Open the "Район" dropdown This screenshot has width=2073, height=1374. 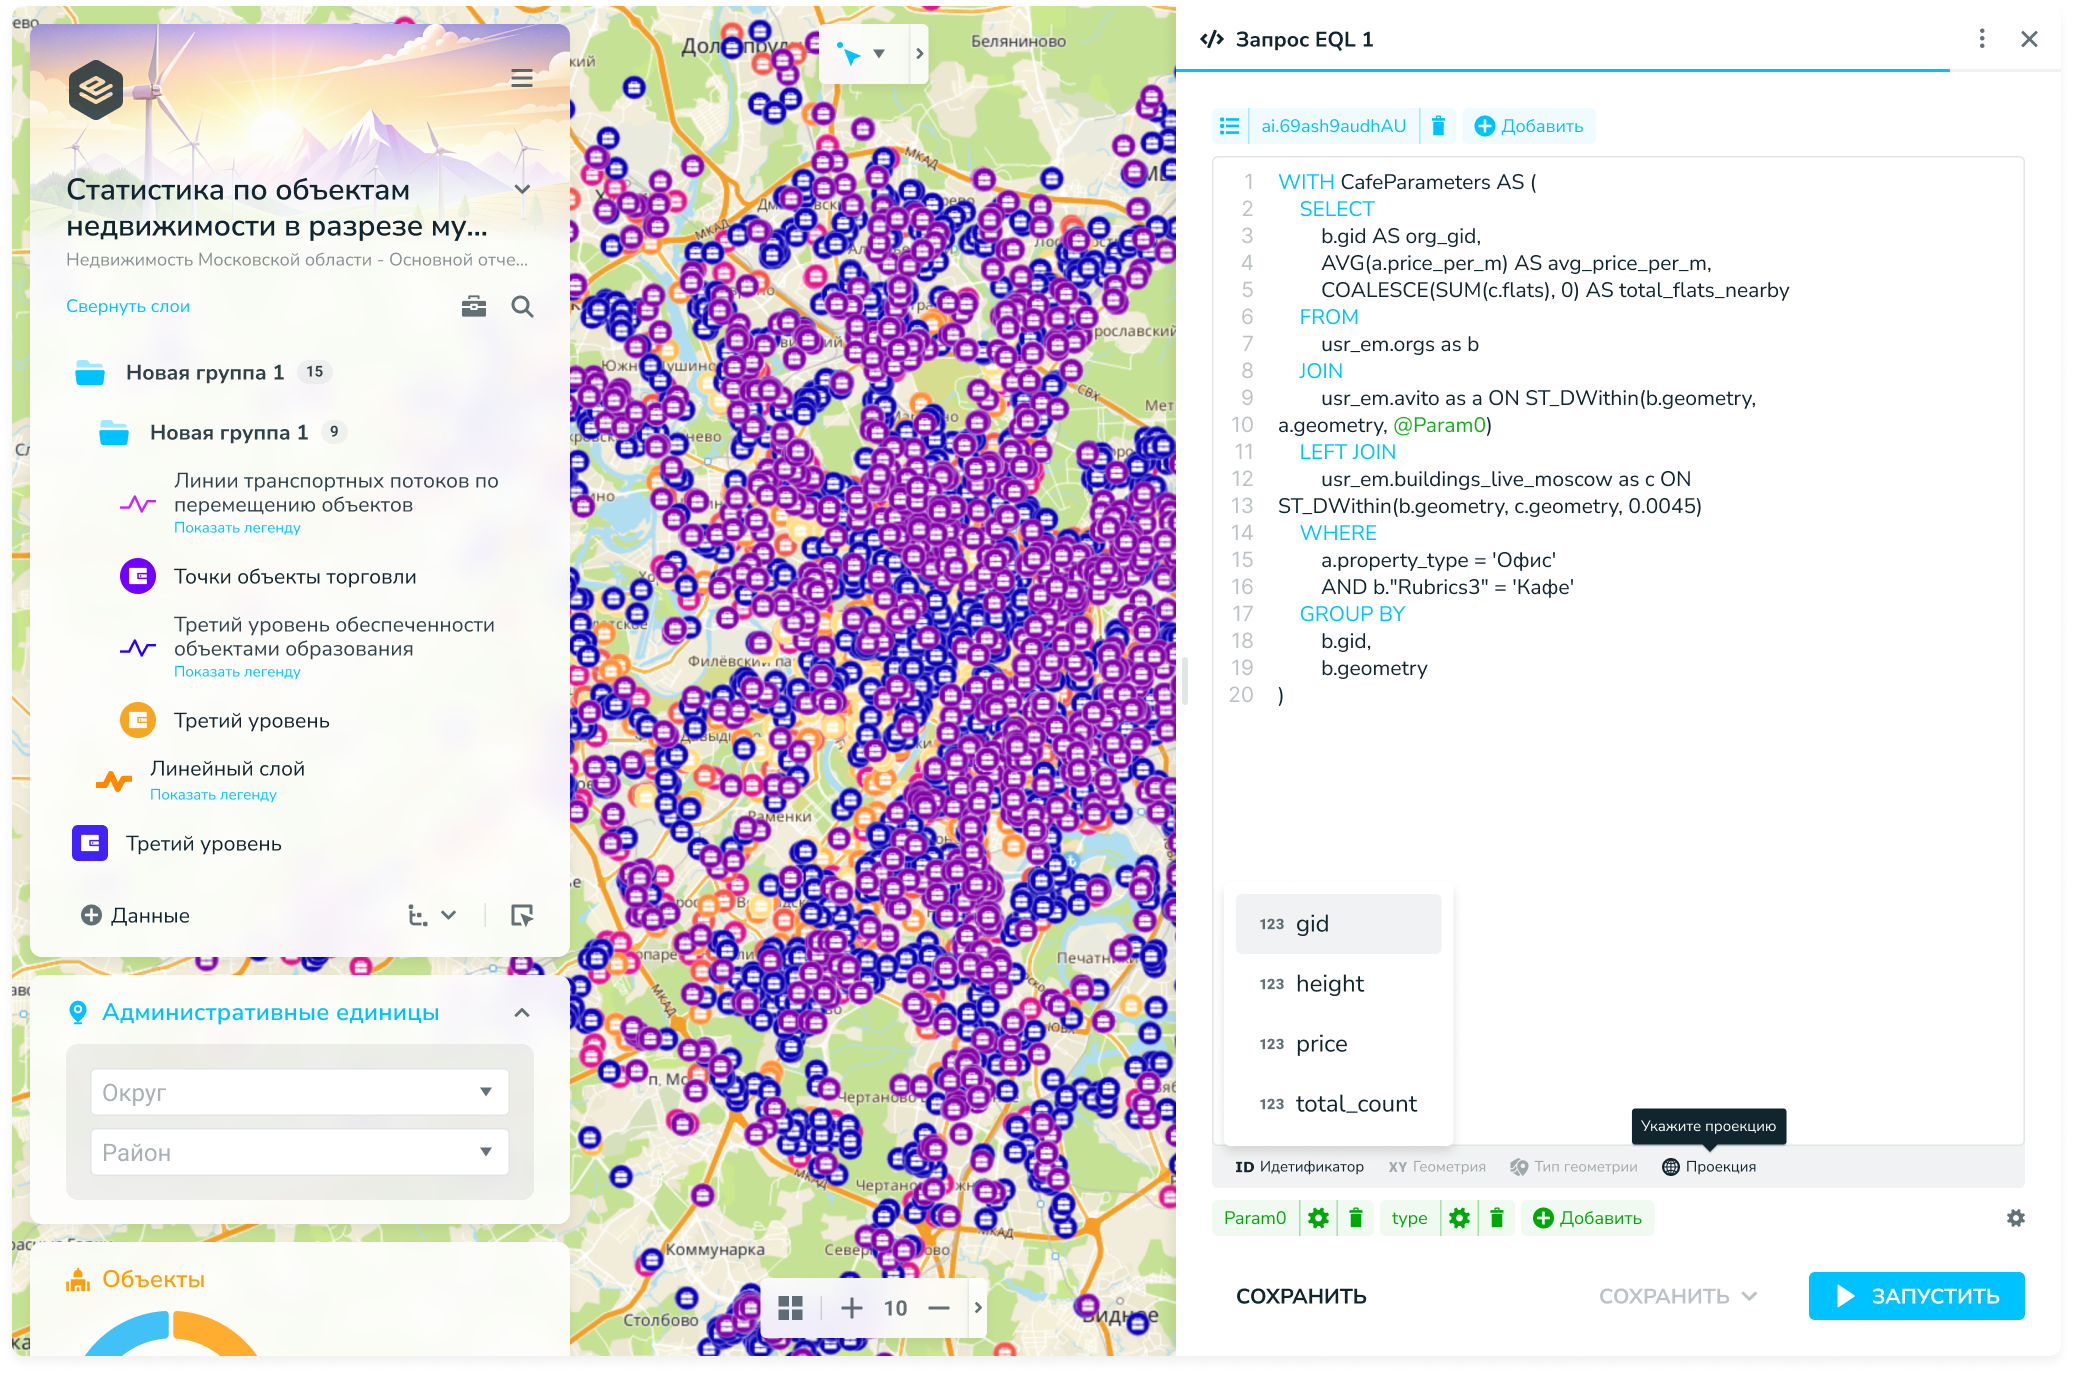tap(300, 1152)
